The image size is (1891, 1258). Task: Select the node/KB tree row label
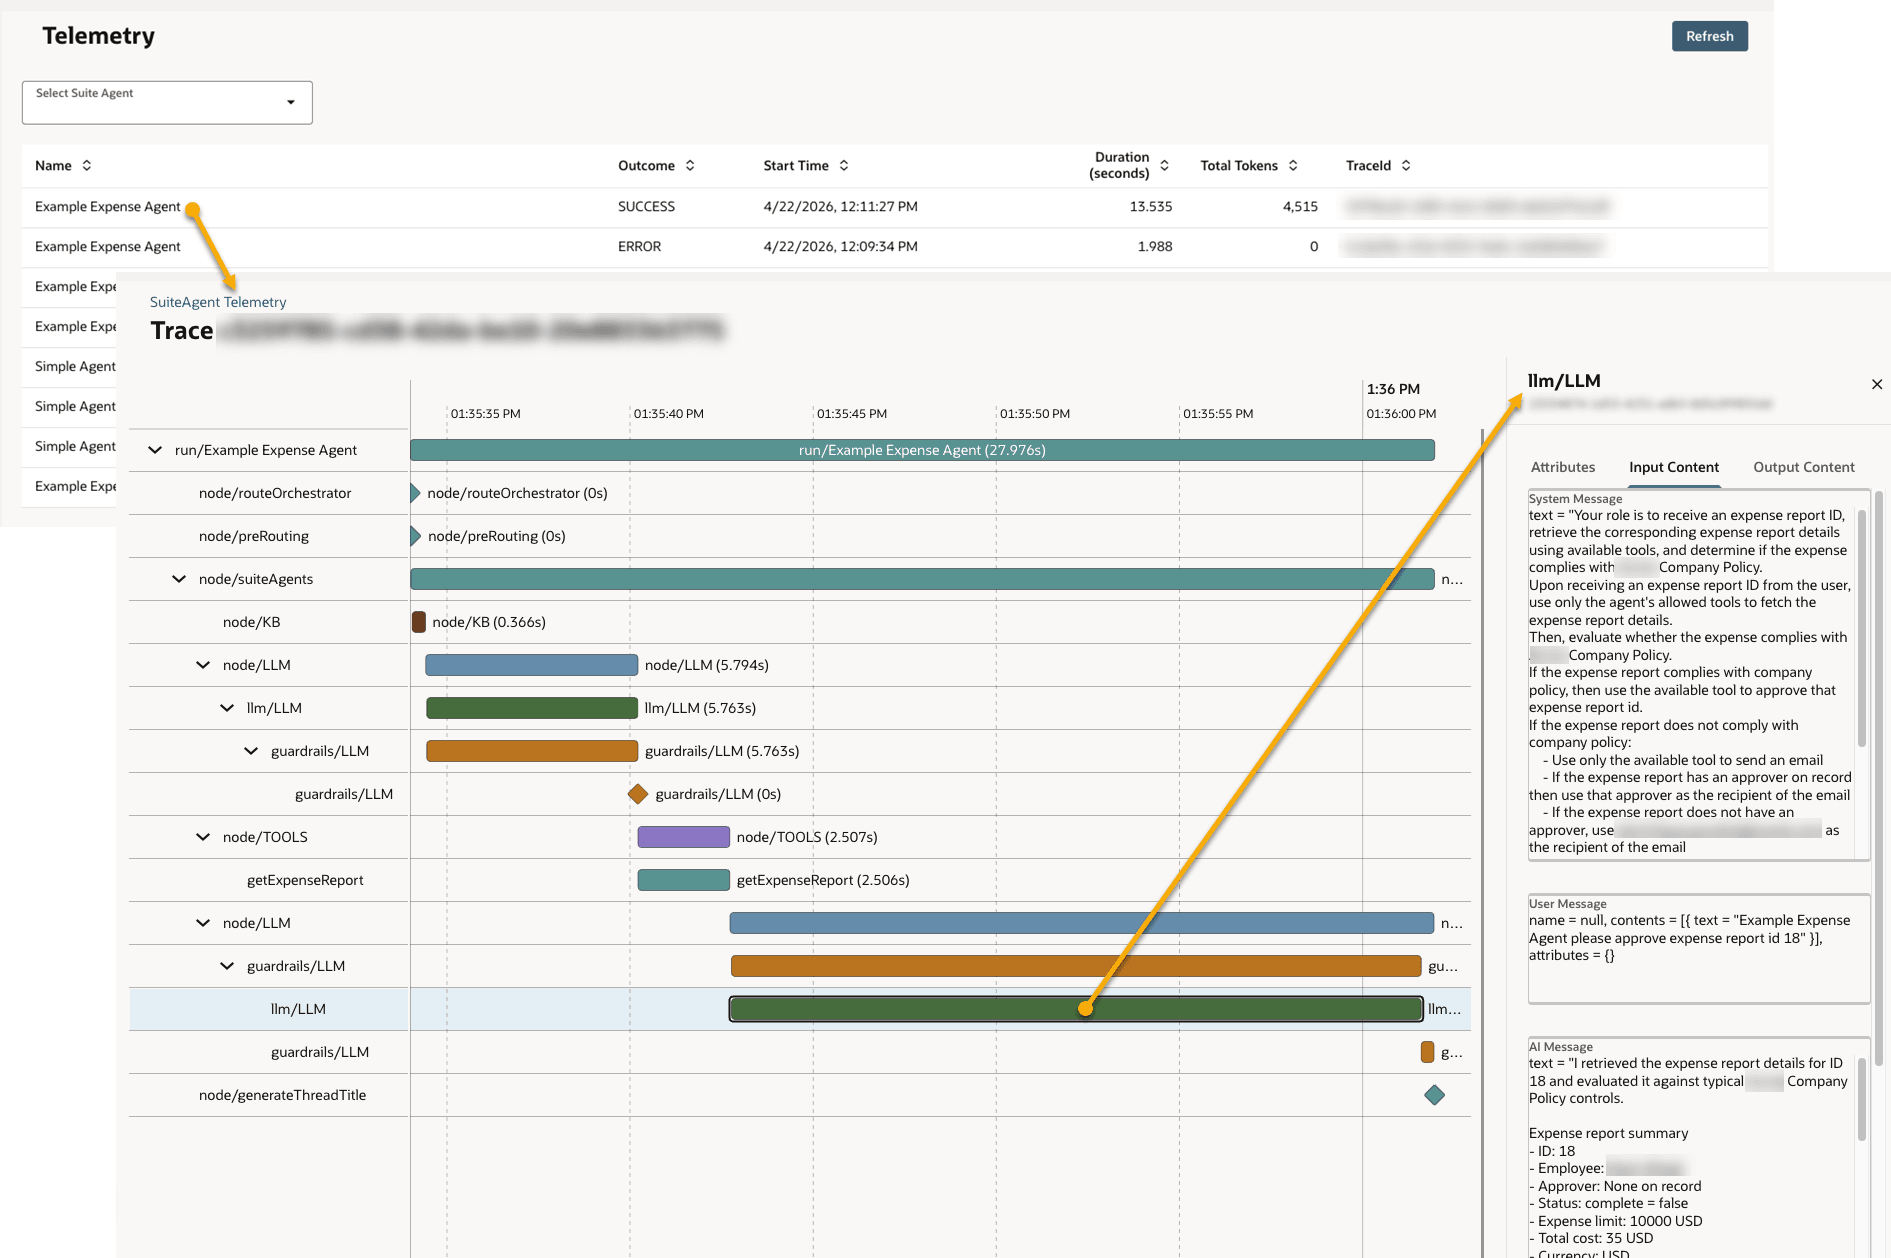tap(252, 622)
